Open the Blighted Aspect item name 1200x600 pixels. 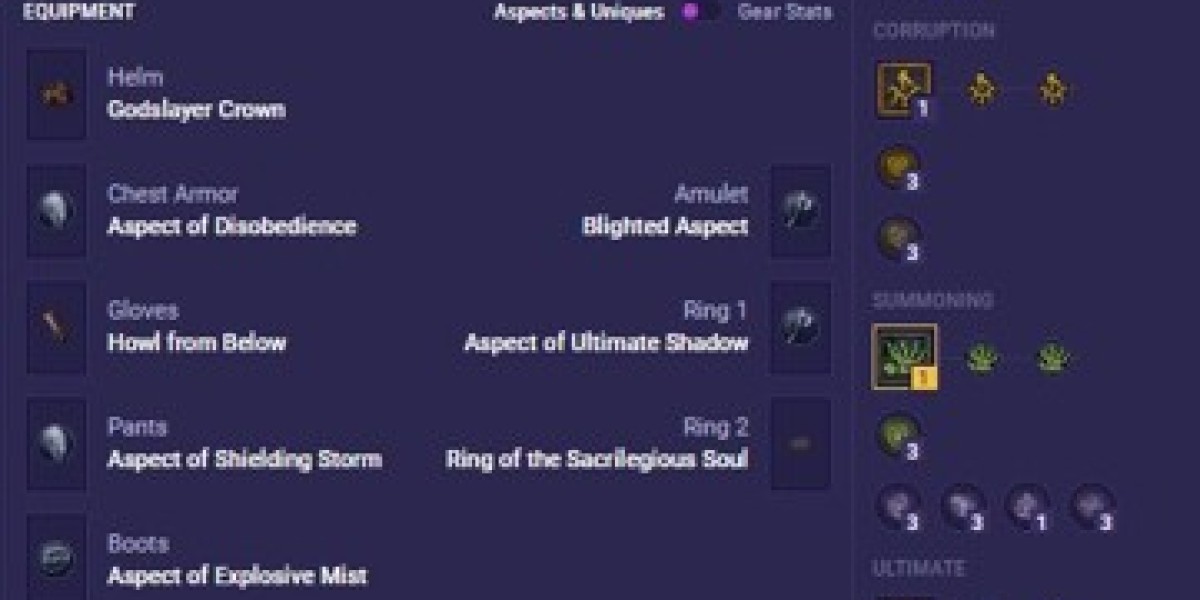[x=665, y=226]
